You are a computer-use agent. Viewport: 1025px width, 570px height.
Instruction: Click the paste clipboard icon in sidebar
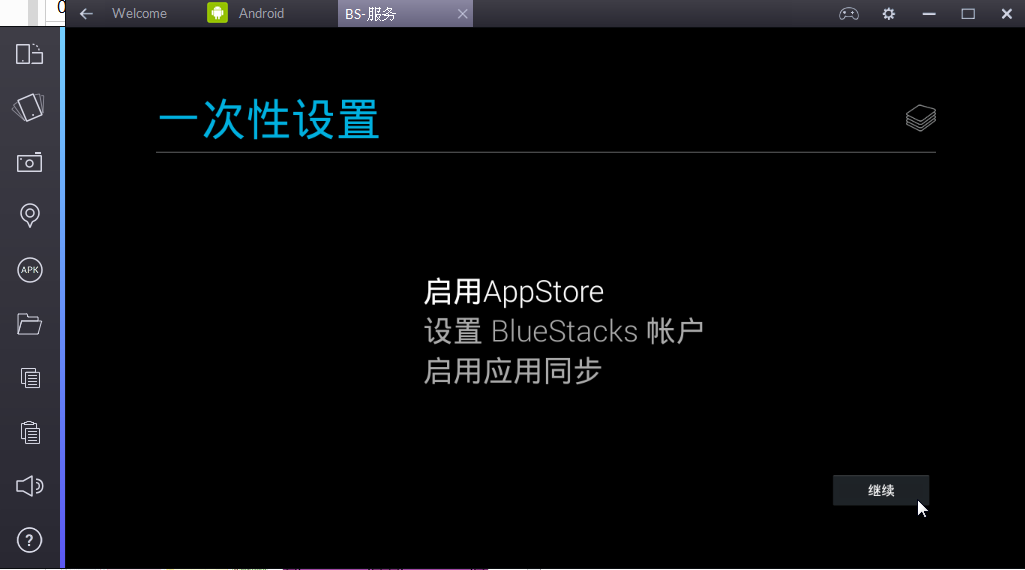click(30, 432)
